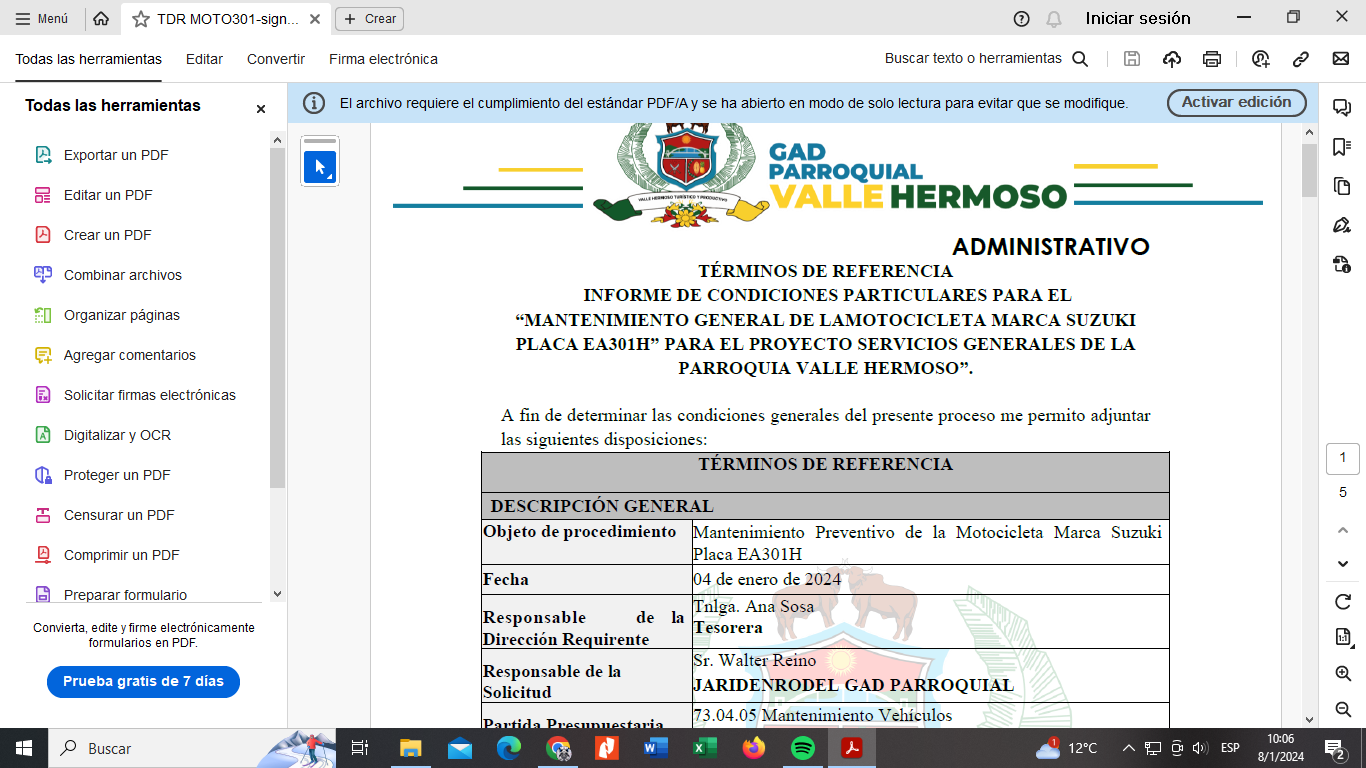
Task: Click the zoom in magnifier icon
Action: click(x=1343, y=674)
